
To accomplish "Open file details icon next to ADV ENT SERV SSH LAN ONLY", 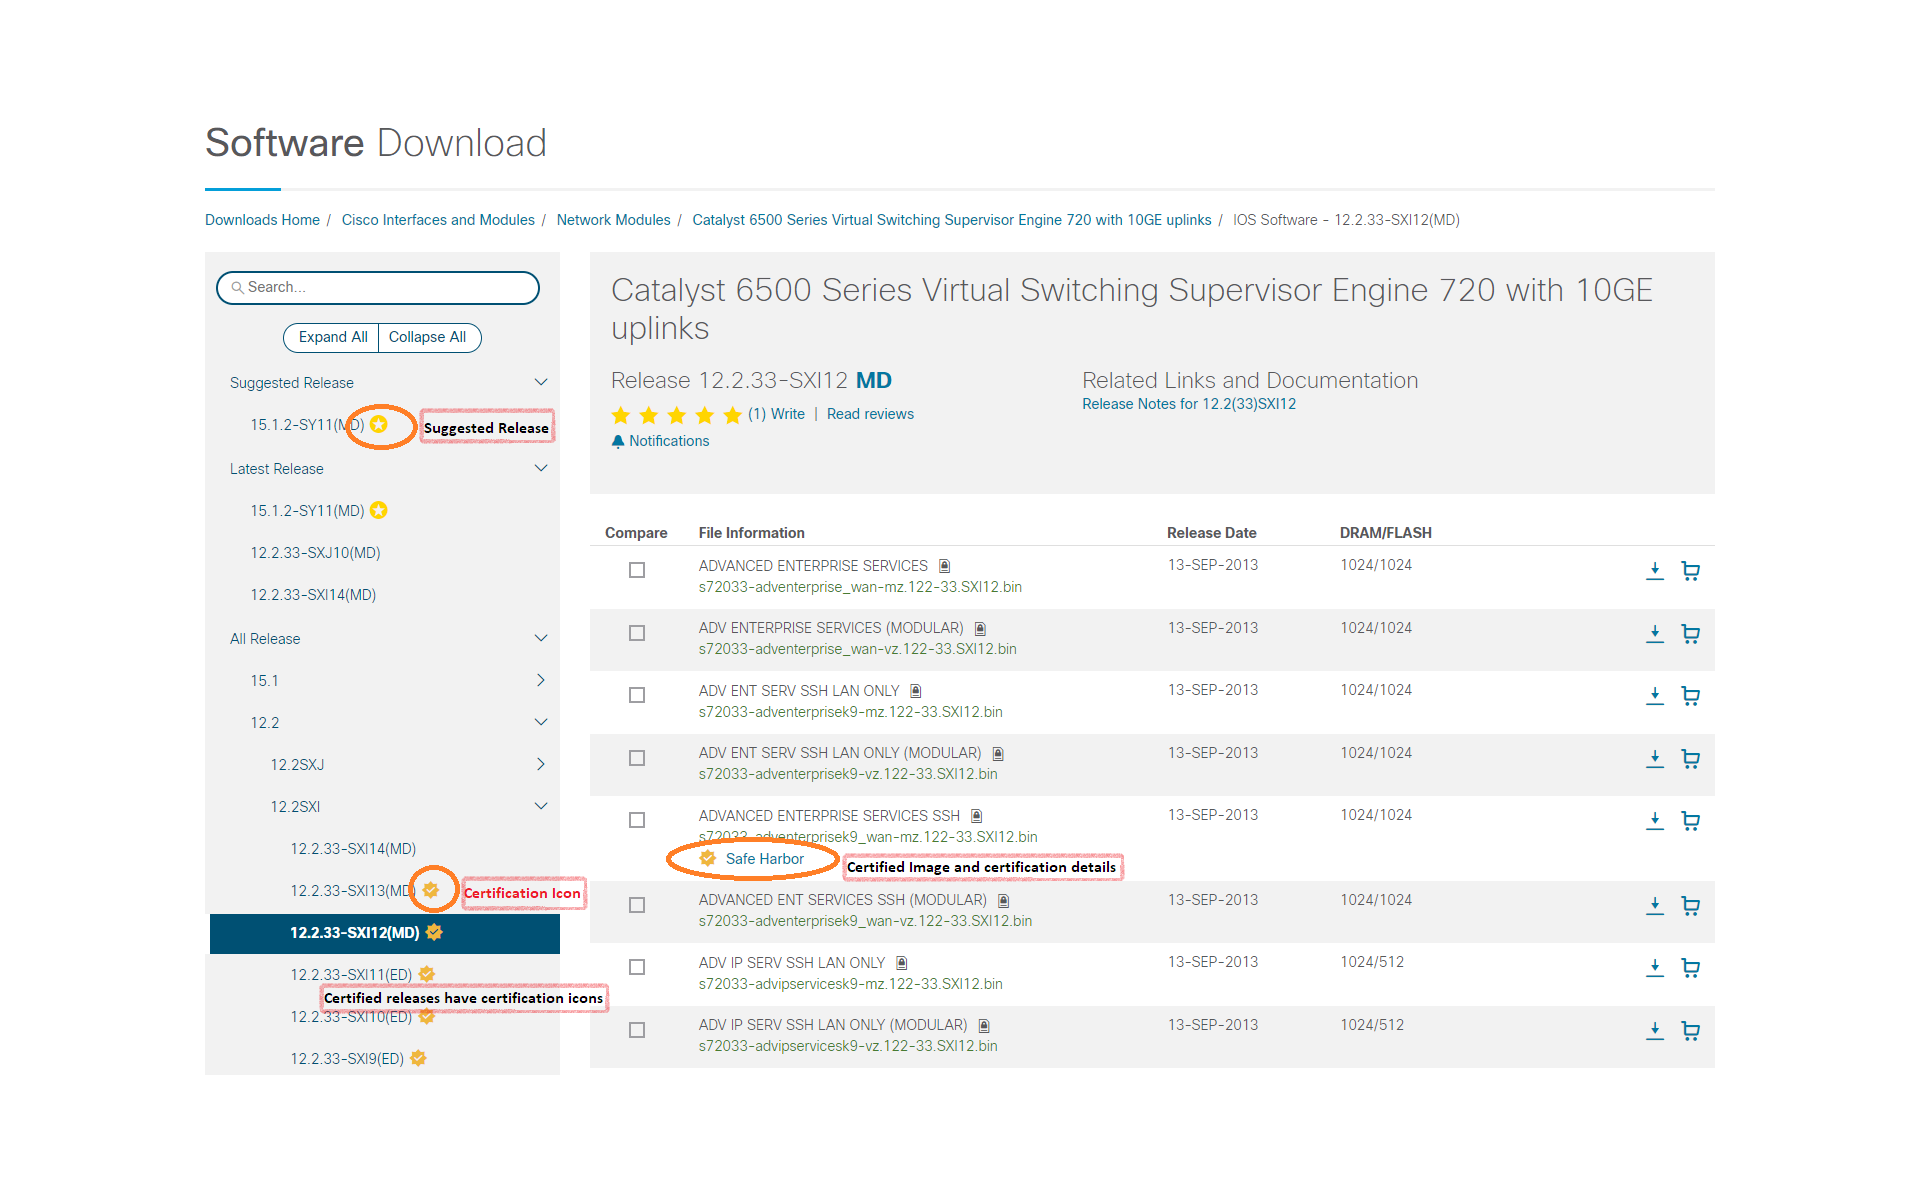I will (x=915, y=691).
